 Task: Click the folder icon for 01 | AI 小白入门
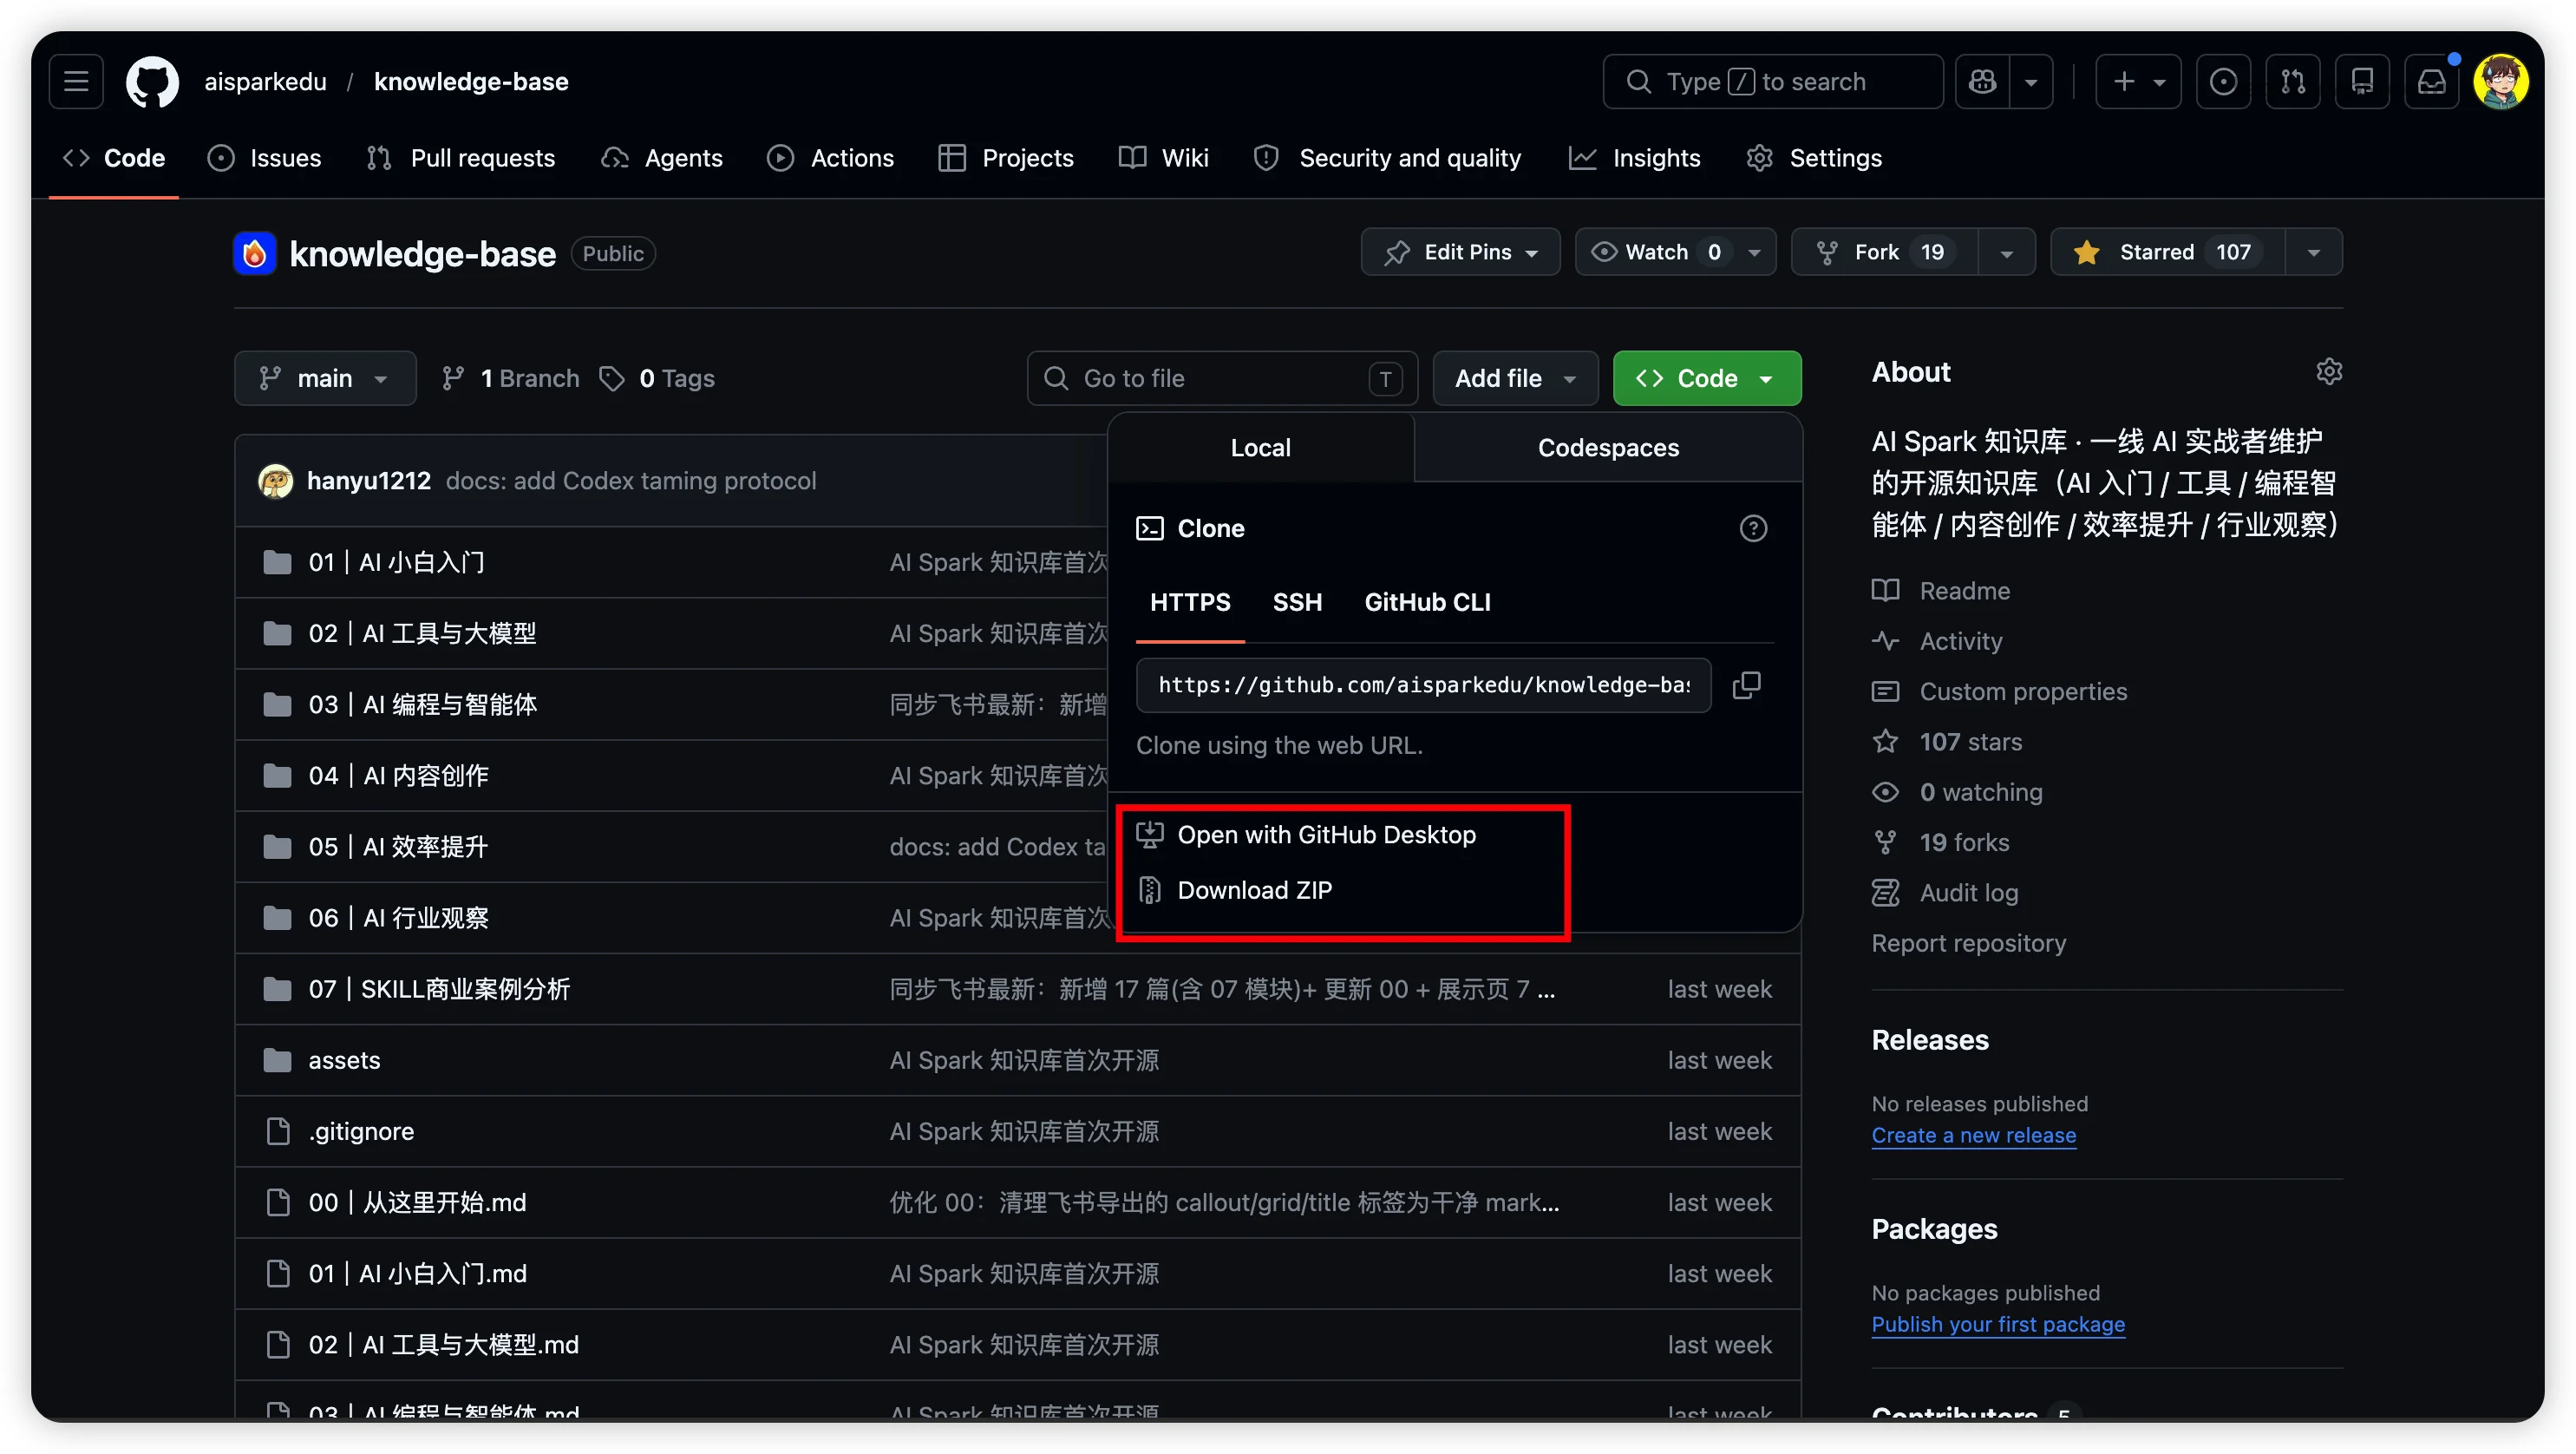[277, 562]
